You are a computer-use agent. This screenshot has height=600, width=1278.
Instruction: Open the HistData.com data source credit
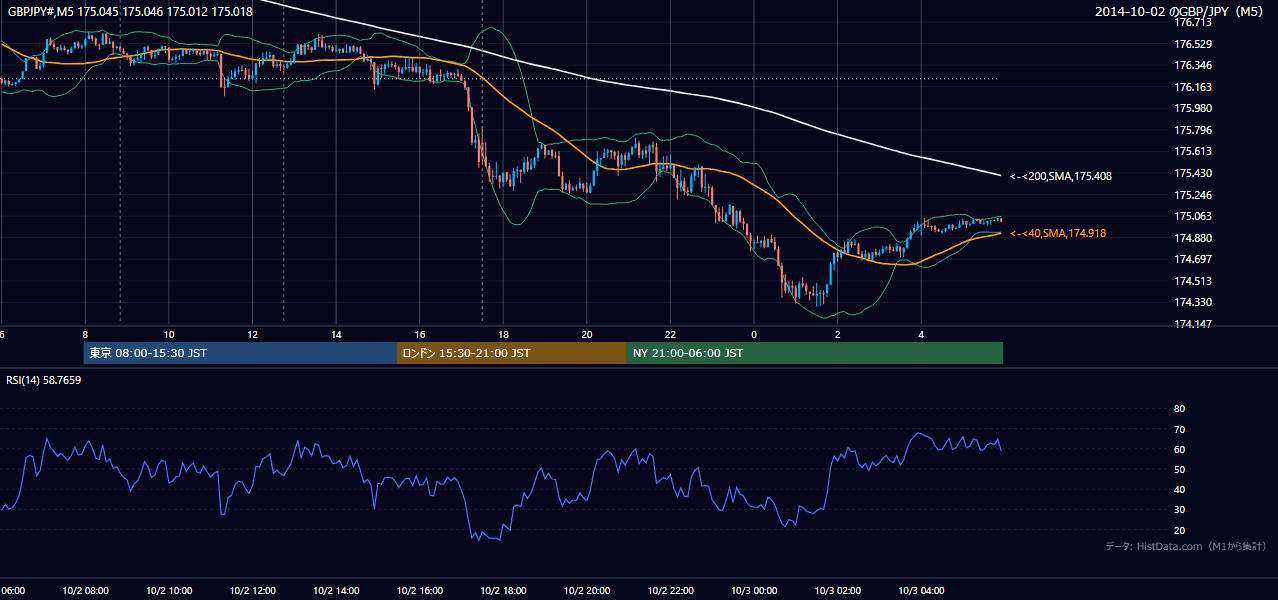[1185, 546]
